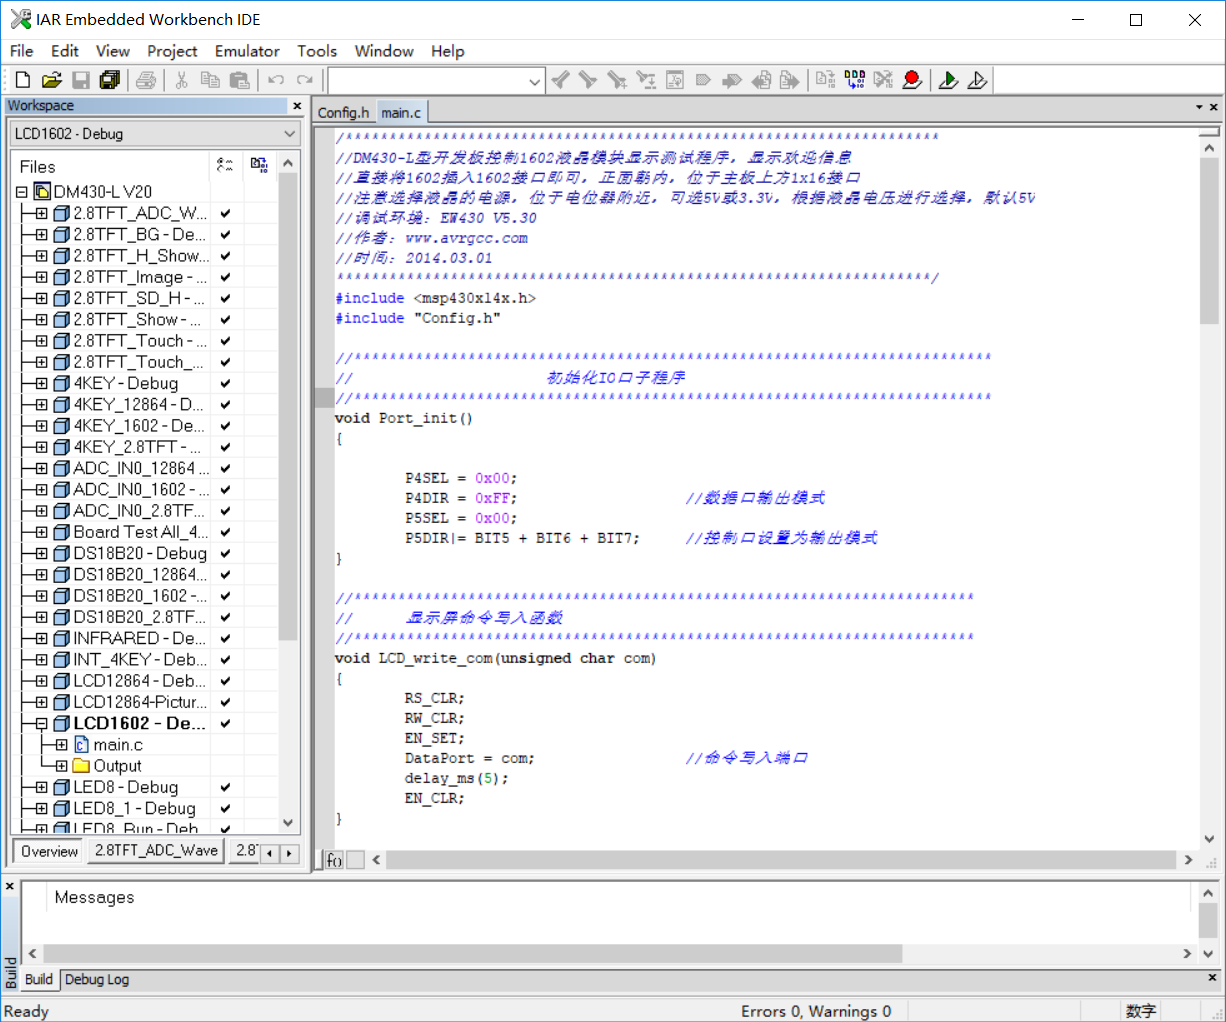Click the Find Next toolbar icon
This screenshot has height=1022, width=1226.
588,80
